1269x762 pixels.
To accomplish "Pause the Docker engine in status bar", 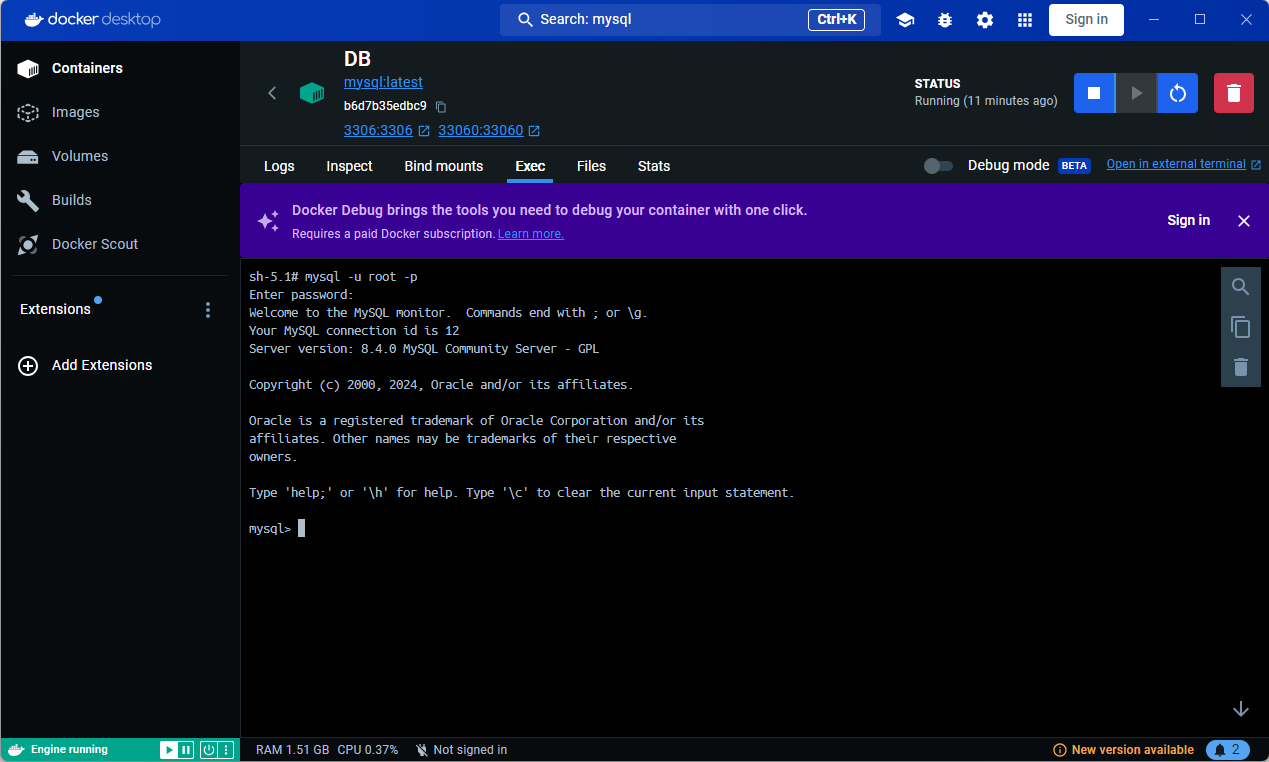I will (x=185, y=750).
